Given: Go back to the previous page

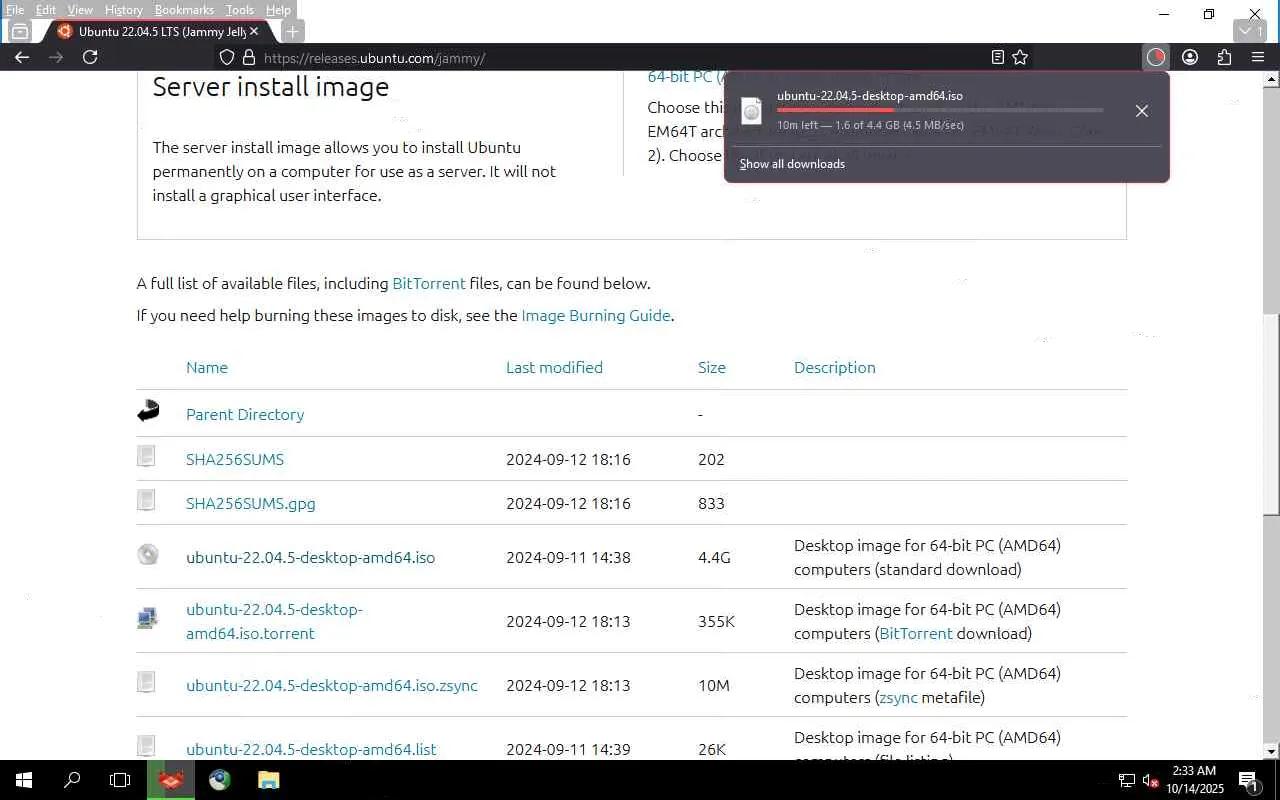Looking at the screenshot, I should click(22, 57).
